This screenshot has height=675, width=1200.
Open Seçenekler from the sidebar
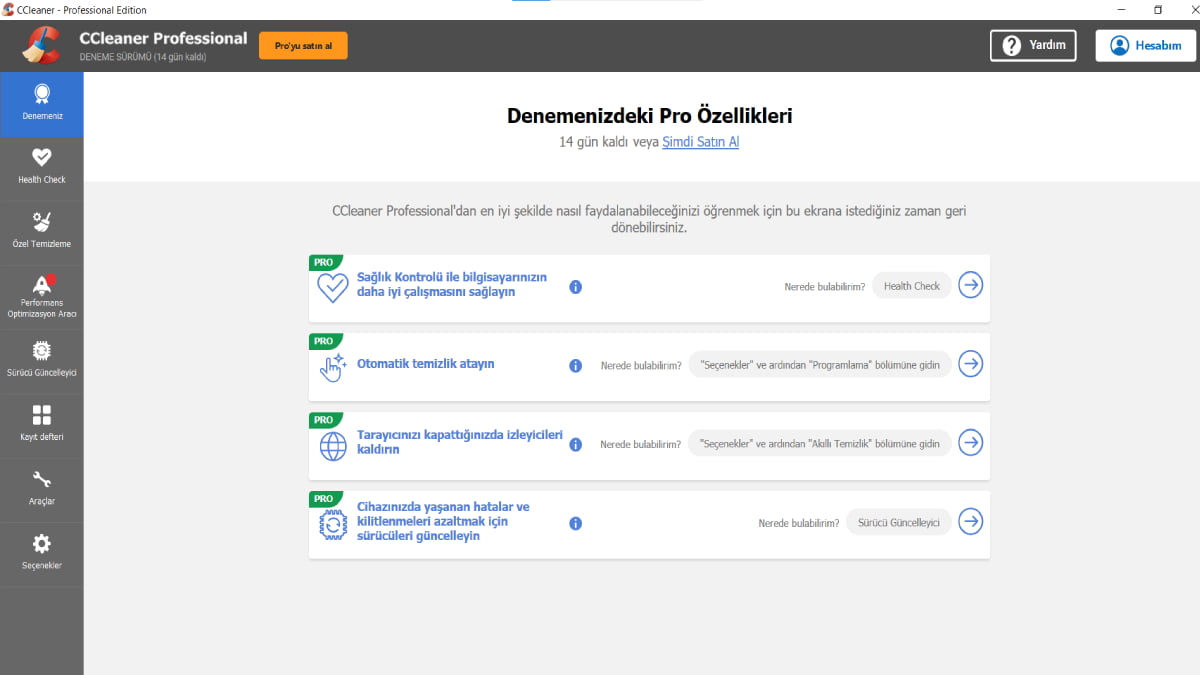click(x=41, y=553)
